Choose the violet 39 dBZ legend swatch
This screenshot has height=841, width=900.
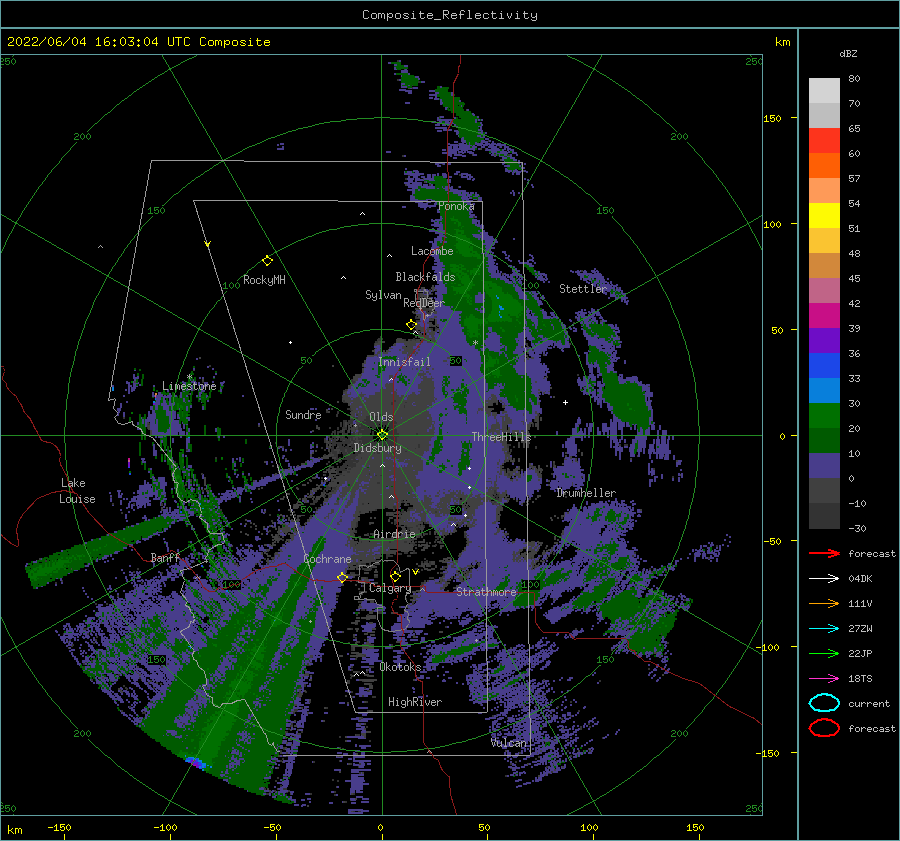click(824, 341)
